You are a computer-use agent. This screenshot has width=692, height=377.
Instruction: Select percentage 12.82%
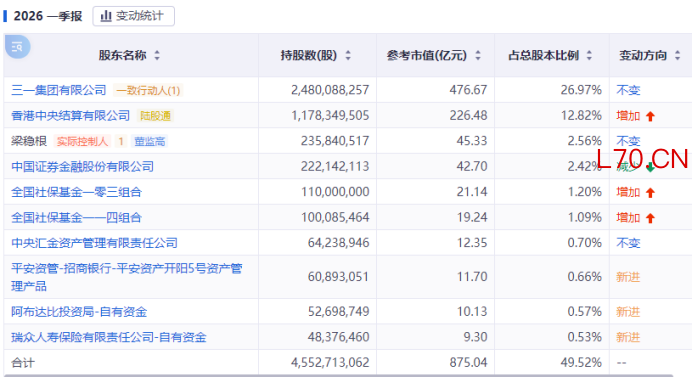coord(581,116)
